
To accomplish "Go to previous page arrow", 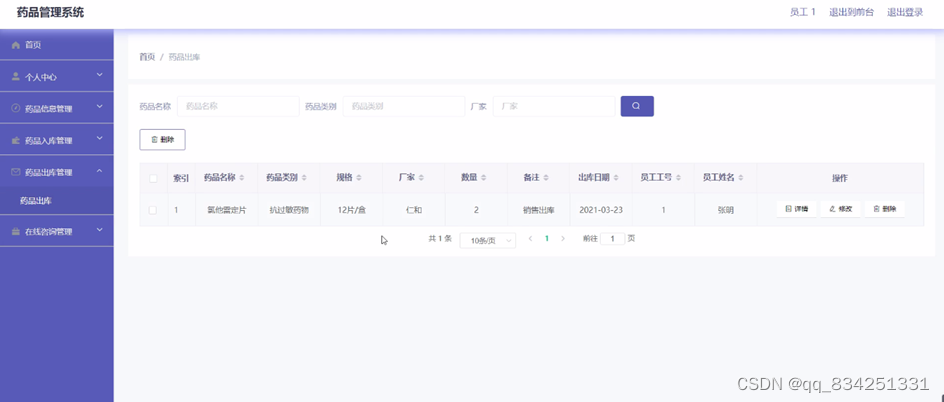I will pos(530,238).
